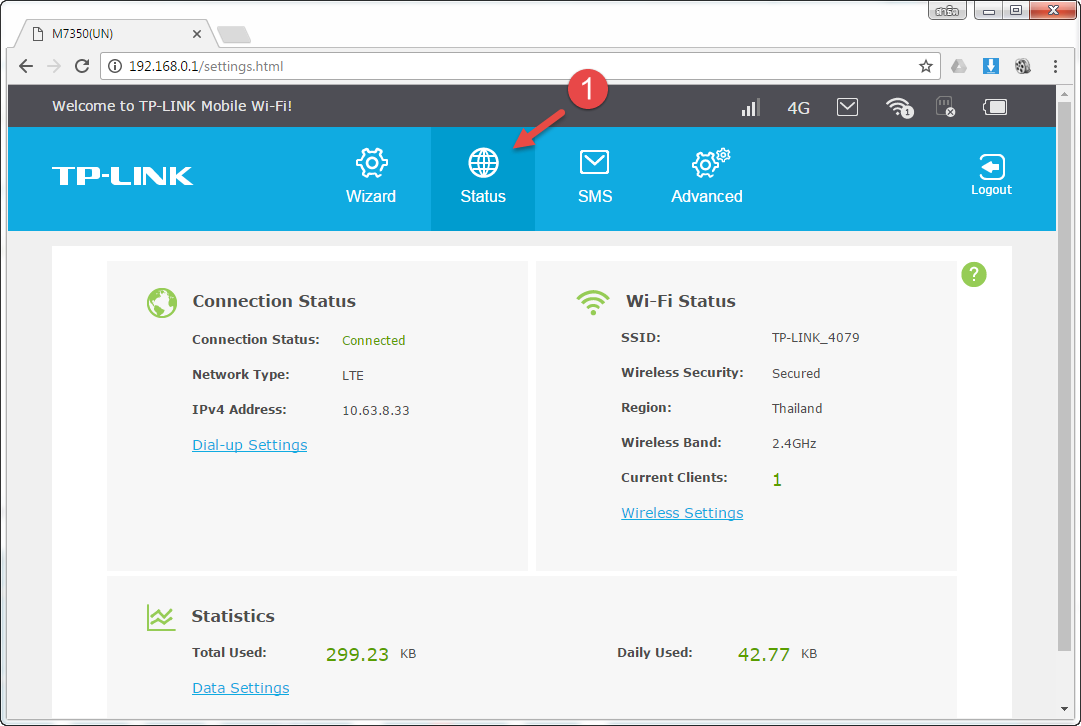Click the film reel extension icon
This screenshot has height=726, width=1081.
click(x=1023, y=66)
